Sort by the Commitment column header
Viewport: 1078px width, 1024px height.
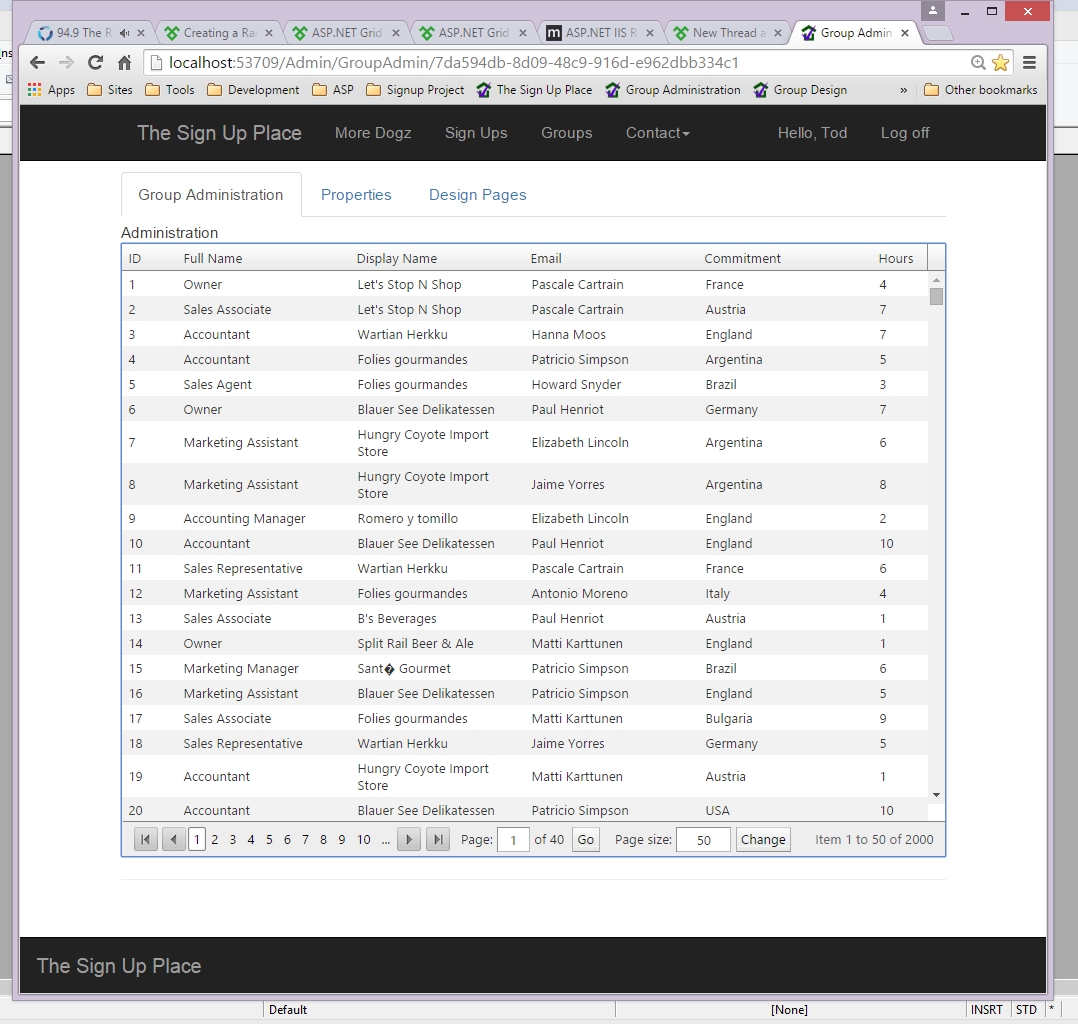tap(742, 259)
